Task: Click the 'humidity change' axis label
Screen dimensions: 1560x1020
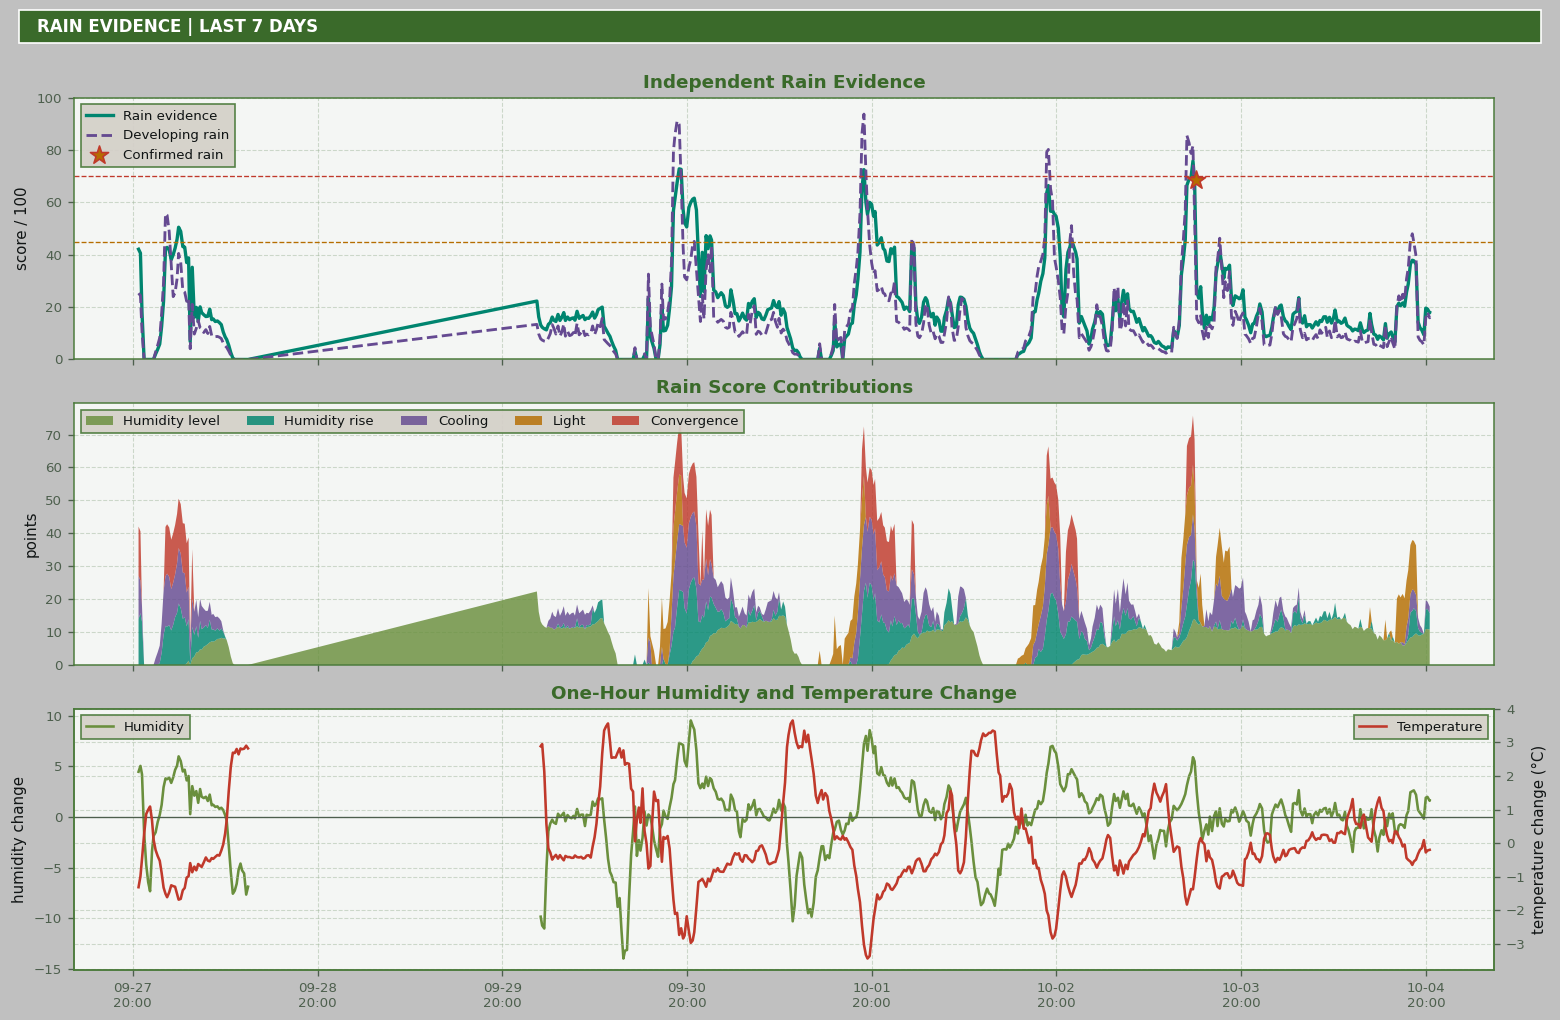Action: click(19, 840)
